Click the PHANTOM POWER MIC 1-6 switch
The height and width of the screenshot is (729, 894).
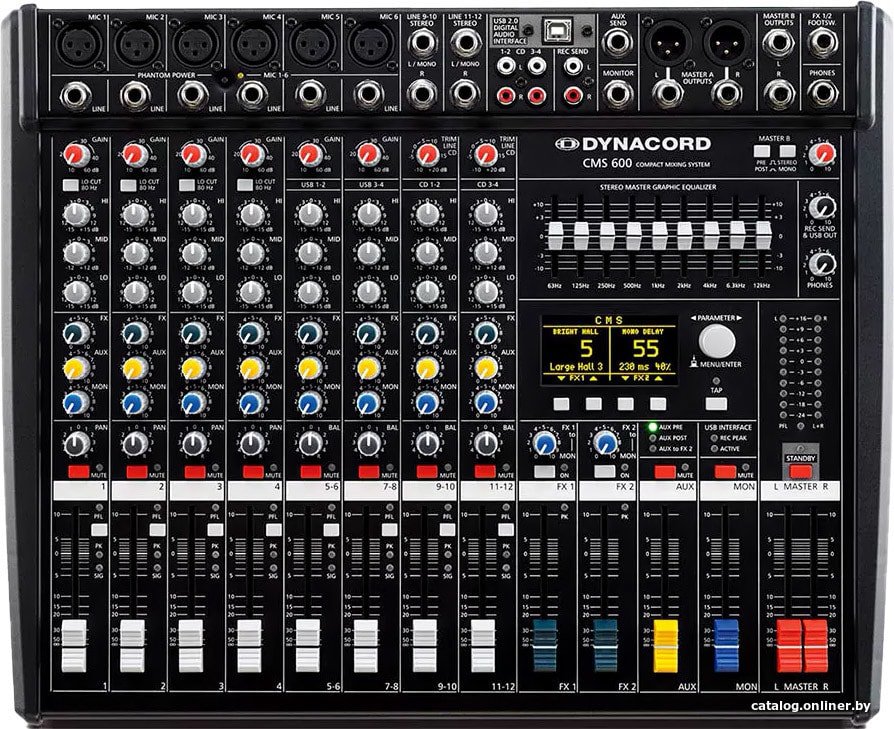pos(226,80)
